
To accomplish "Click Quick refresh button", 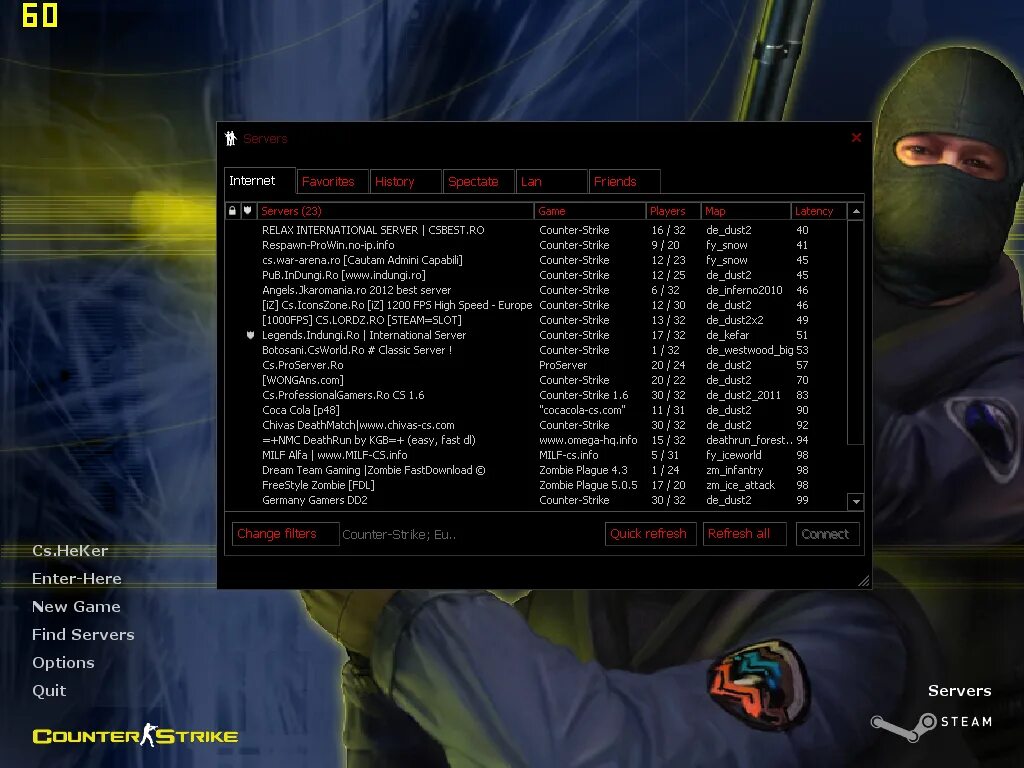I will 650,534.
